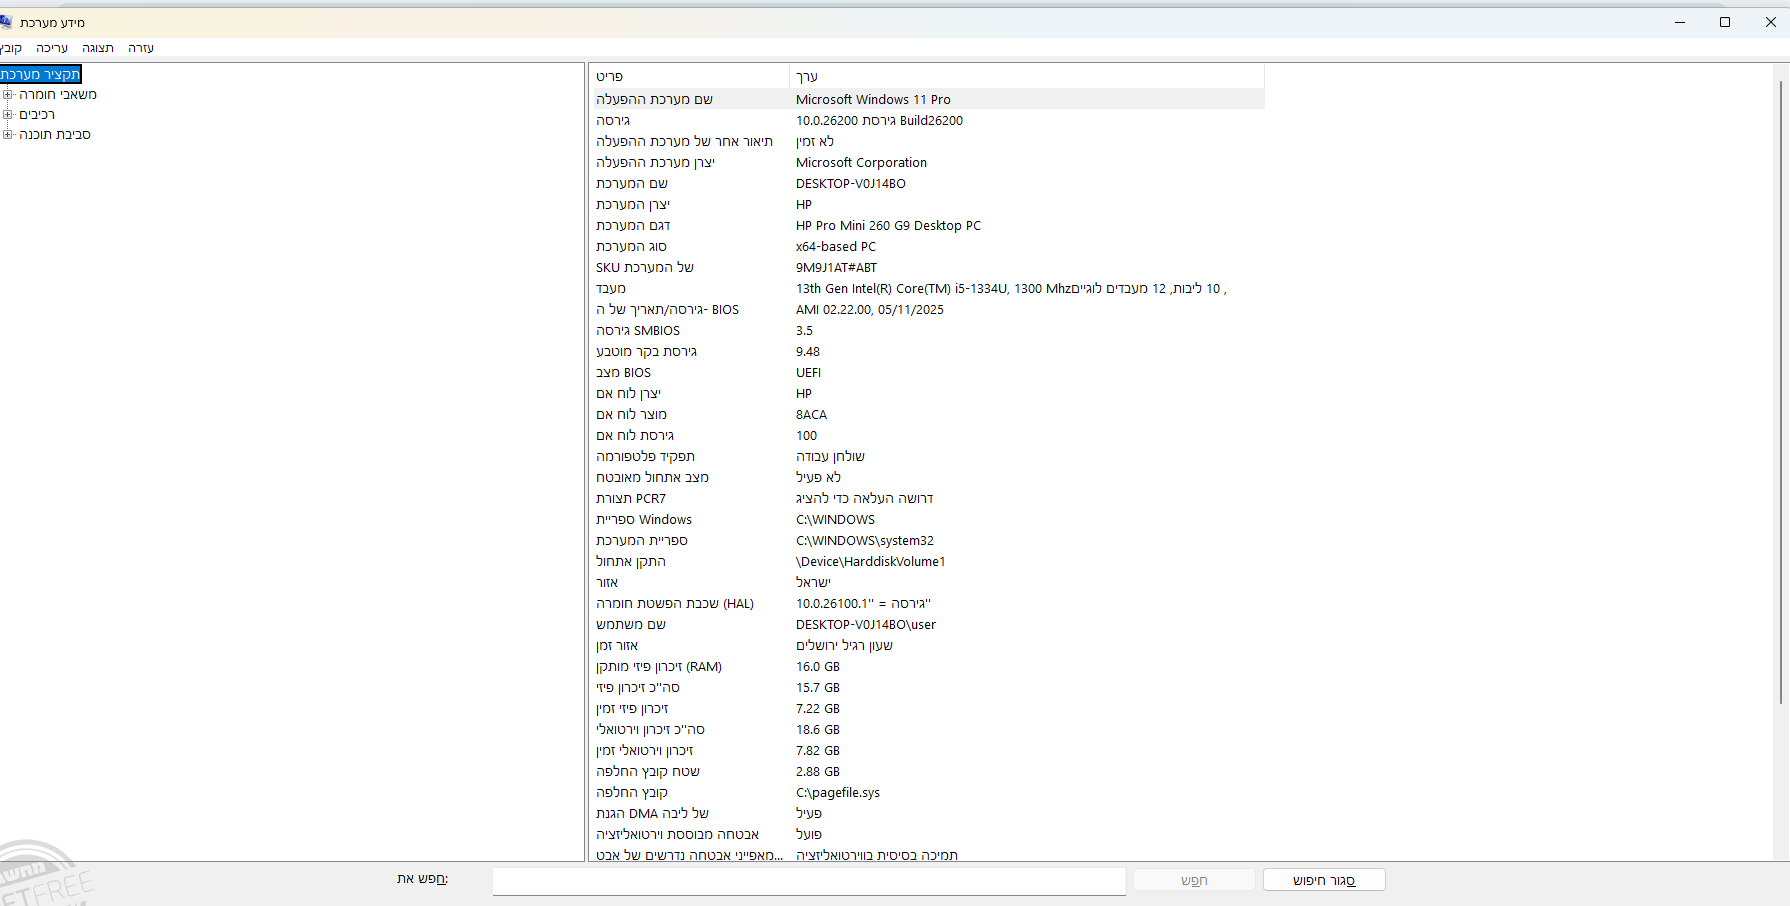1790x906 pixels.
Task: Select the זיכרון פיזי מותקן RAM row
Action: coord(900,666)
